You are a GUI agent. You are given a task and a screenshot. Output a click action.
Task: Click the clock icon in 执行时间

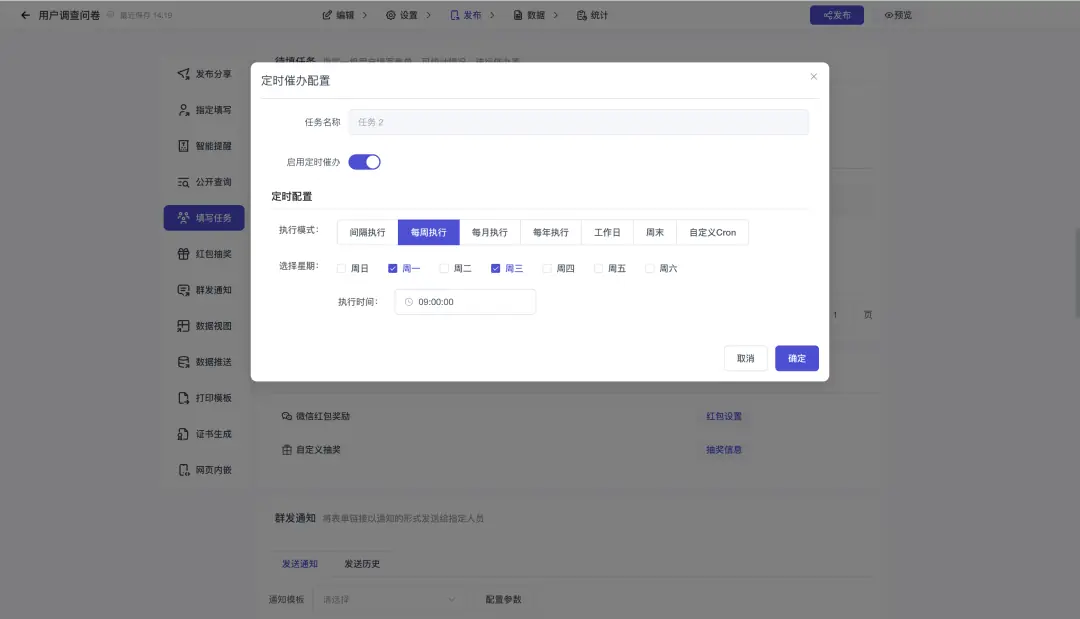(408, 302)
